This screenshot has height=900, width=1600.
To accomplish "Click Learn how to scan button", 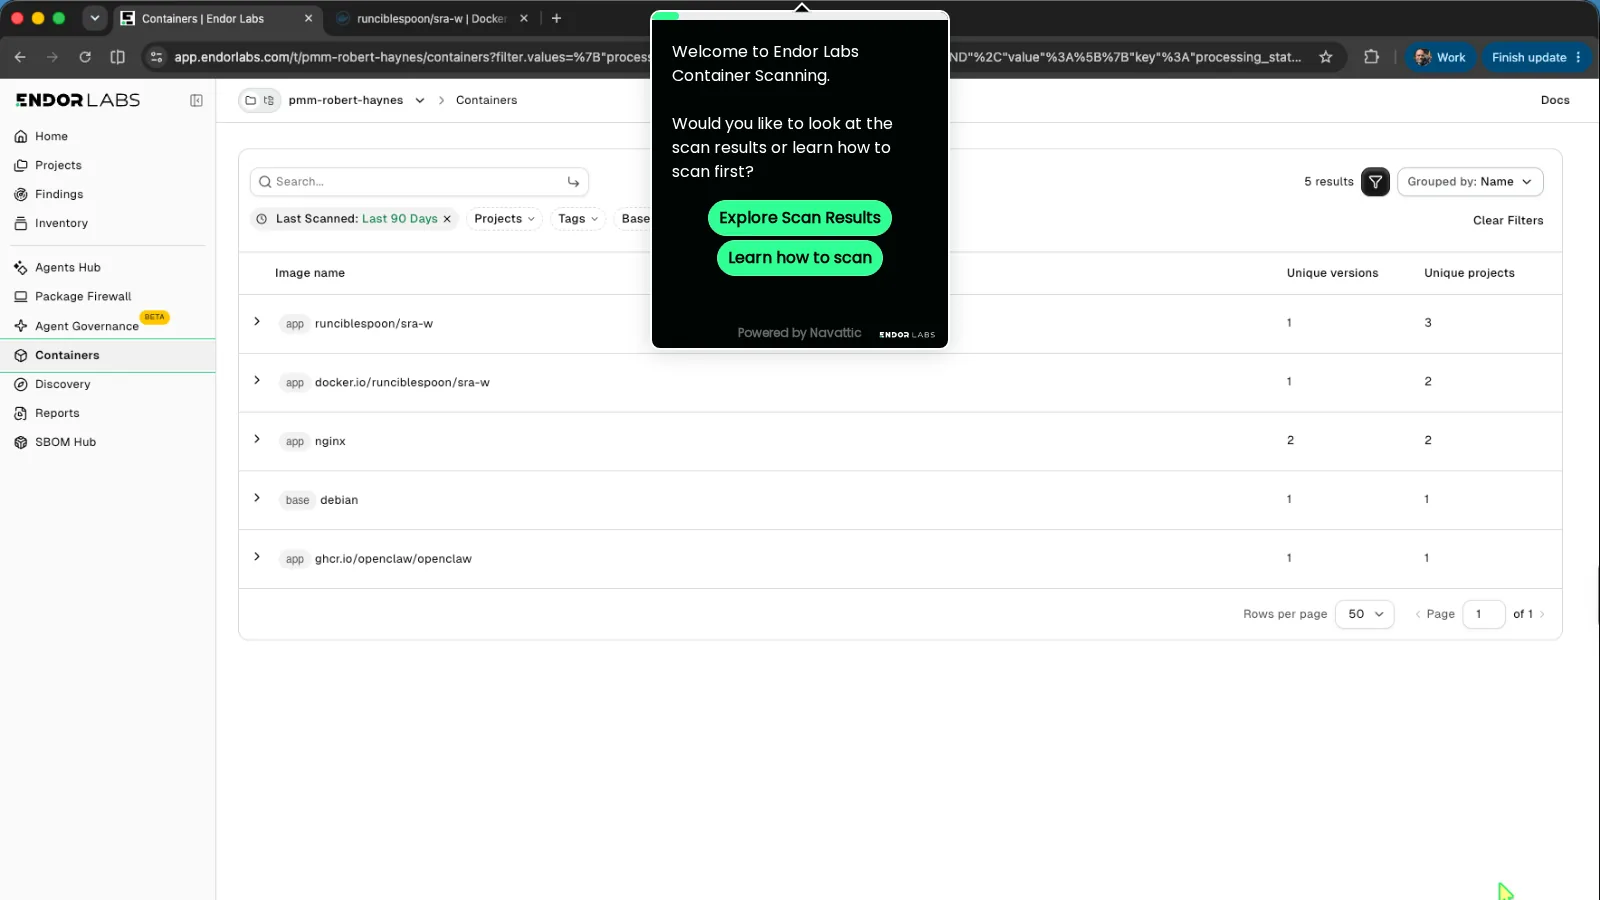I will [x=800, y=258].
